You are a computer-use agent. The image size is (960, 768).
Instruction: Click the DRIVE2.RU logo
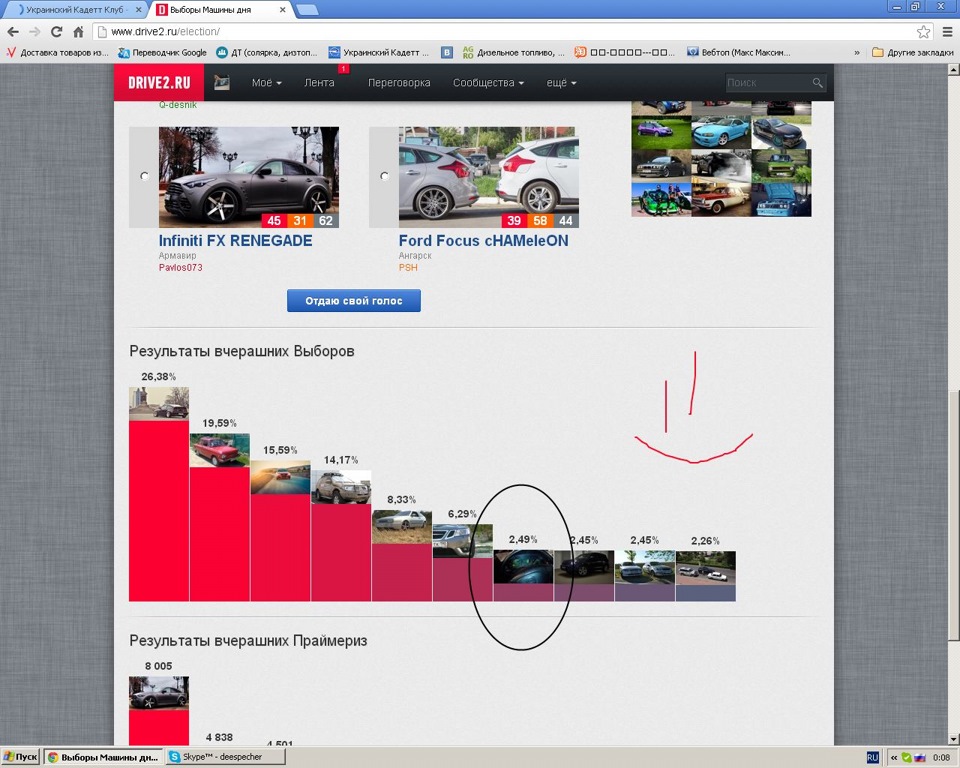tap(159, 83)
